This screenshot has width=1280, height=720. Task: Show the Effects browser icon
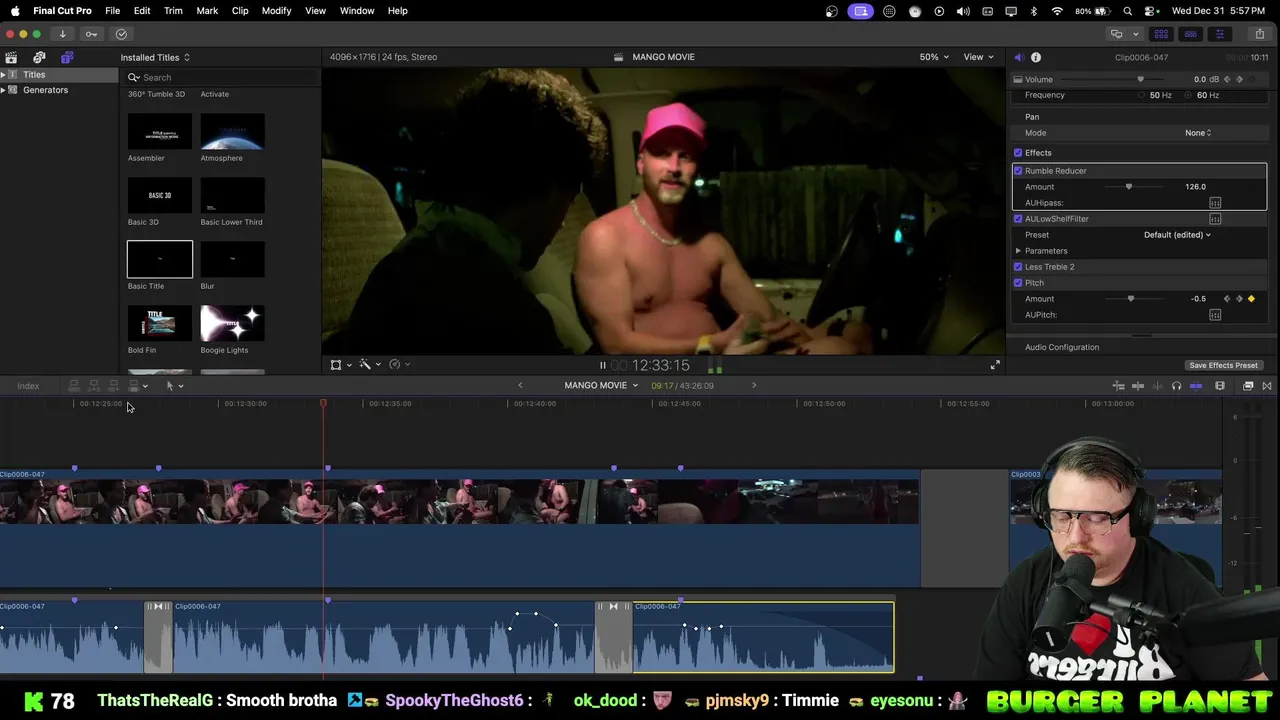tap(1248, 386)
